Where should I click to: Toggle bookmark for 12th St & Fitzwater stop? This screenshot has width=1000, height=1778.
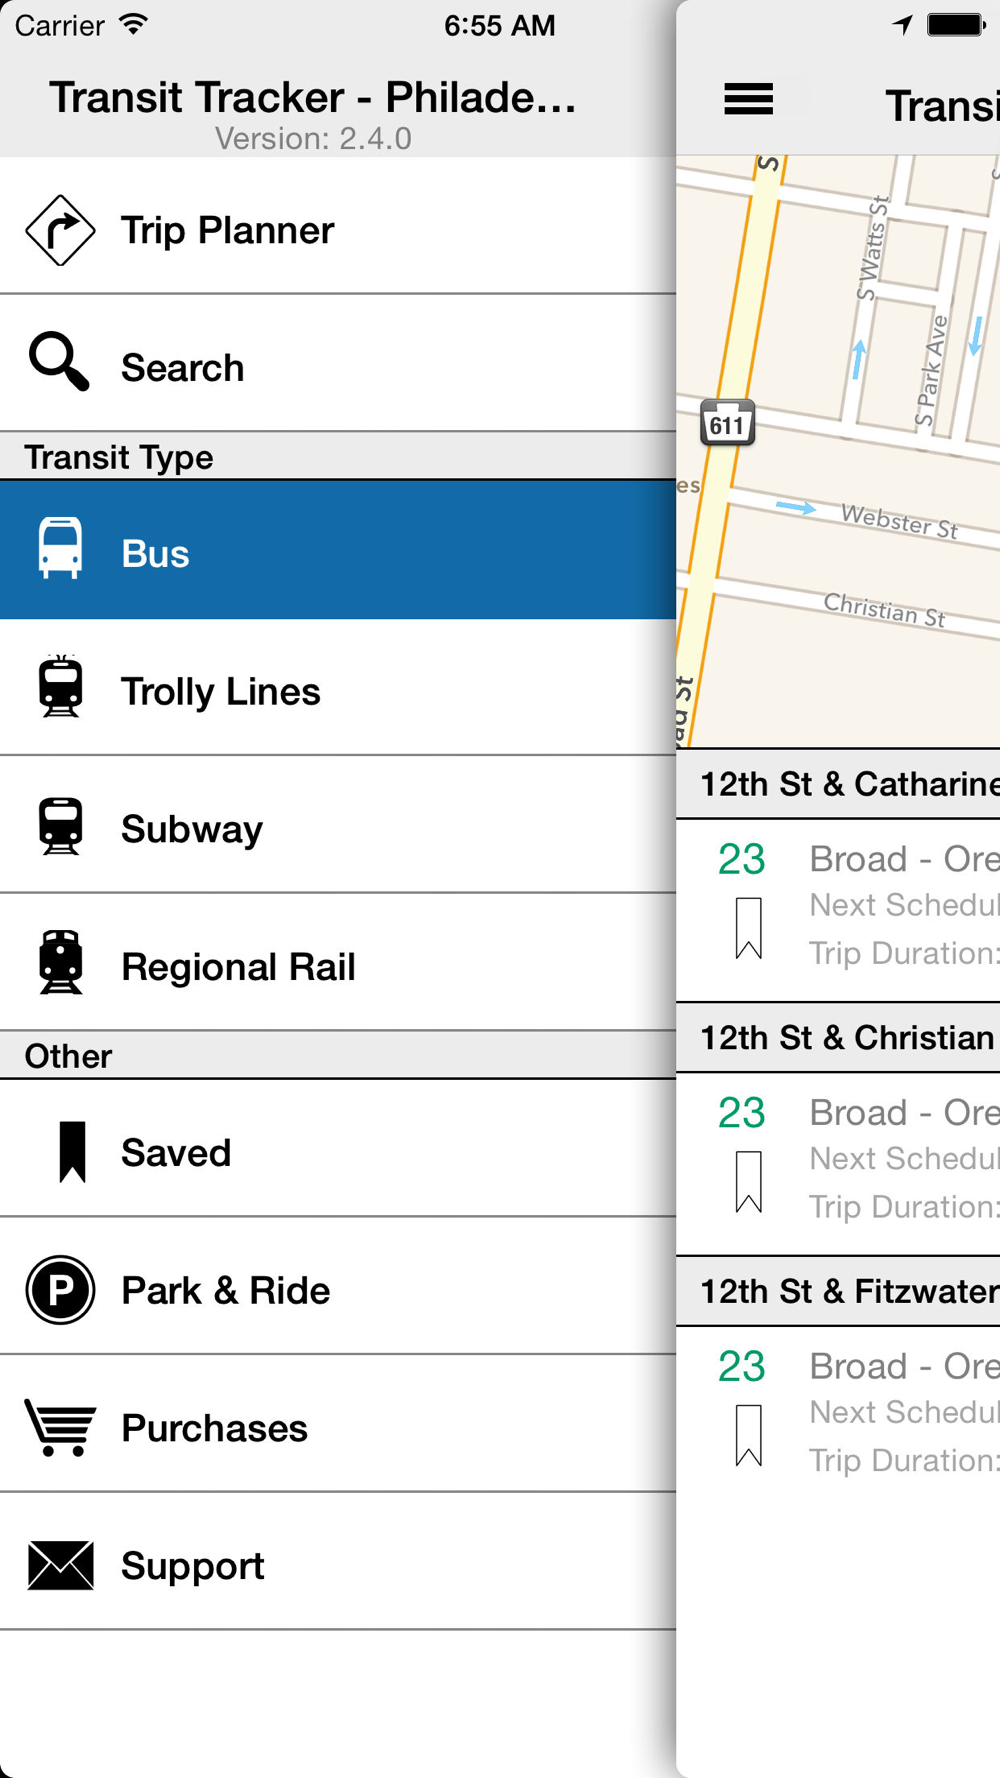(748, 1435)
